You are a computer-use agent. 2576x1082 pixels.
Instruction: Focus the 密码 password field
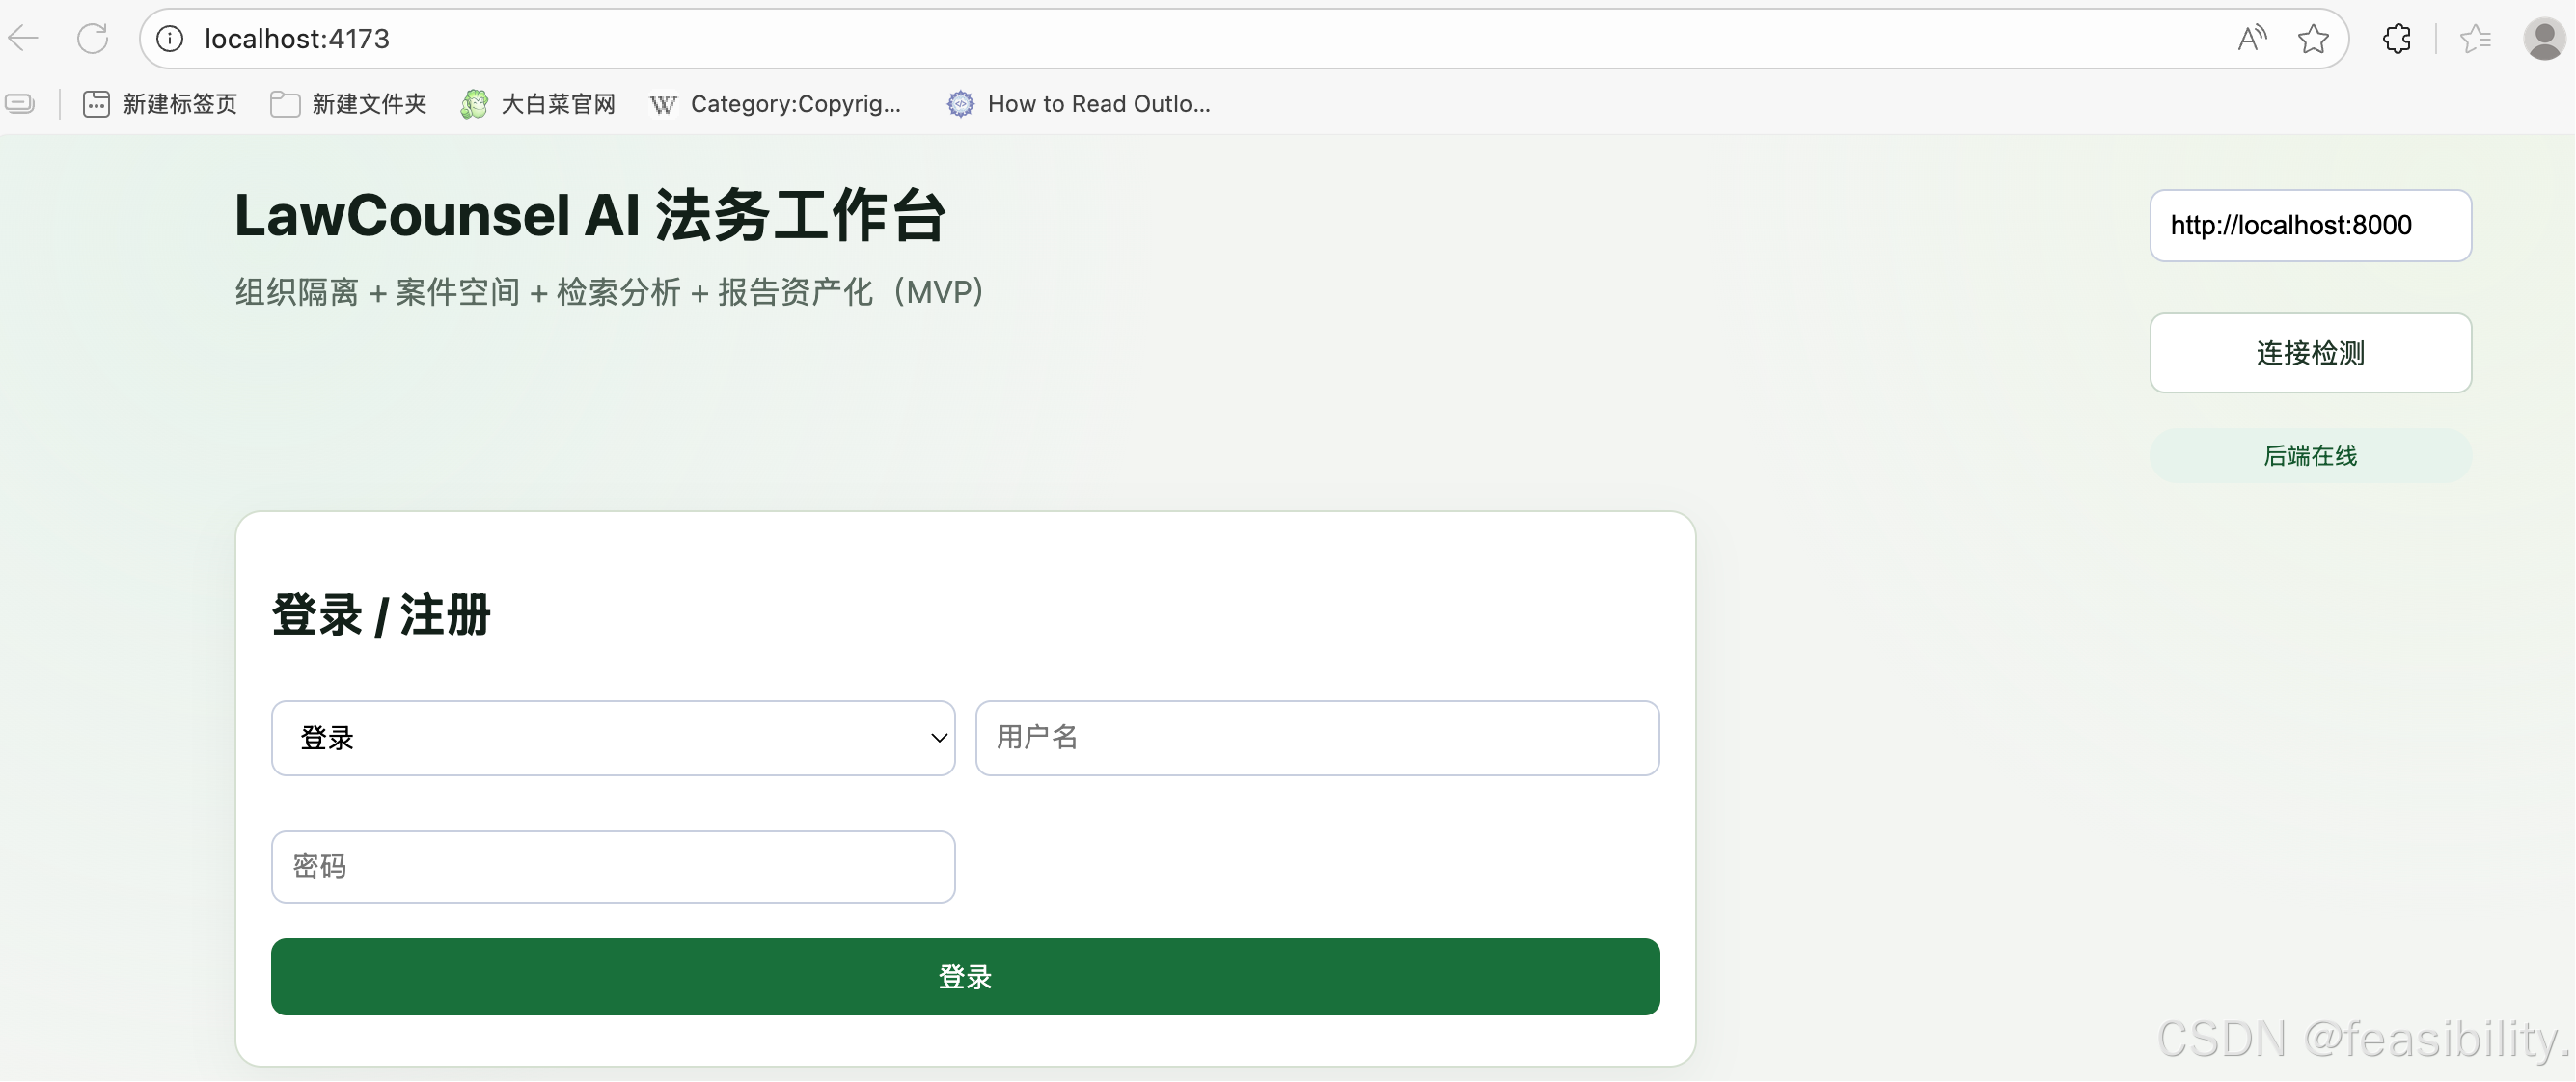[613, 867]
